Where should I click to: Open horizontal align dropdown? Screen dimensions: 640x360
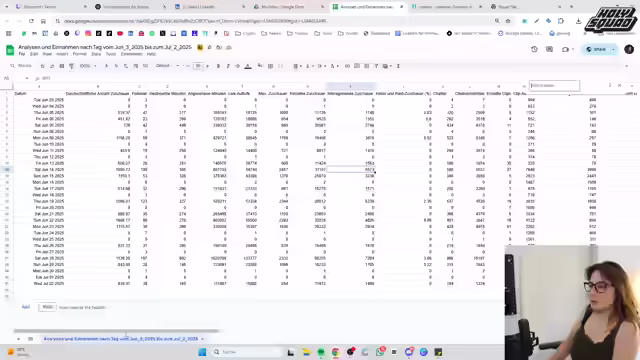tap(297, 66)
